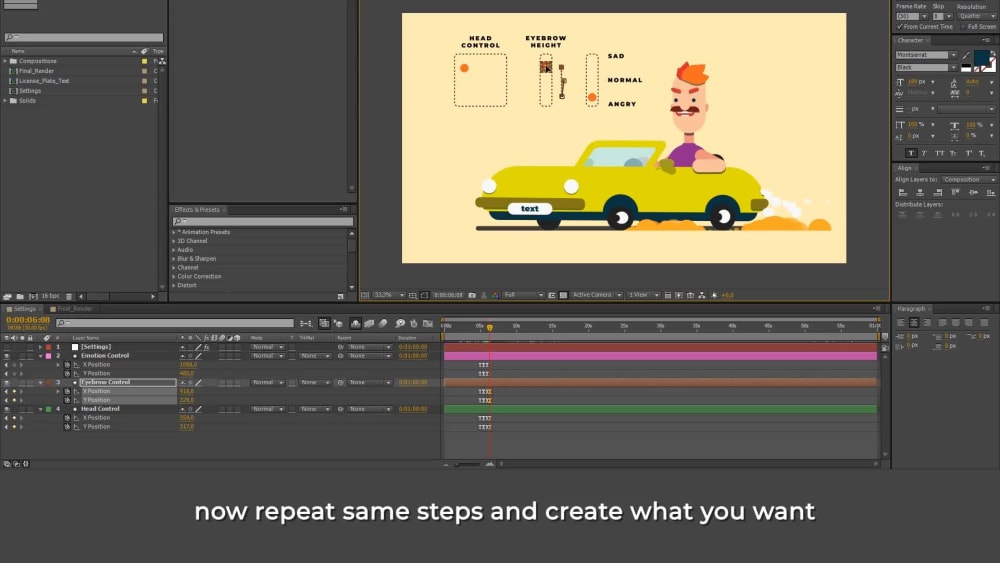Expand Blur & Sharpen effects category
Screen dimensions: 1000x563
pyautogui.click(x=173, y=259)
